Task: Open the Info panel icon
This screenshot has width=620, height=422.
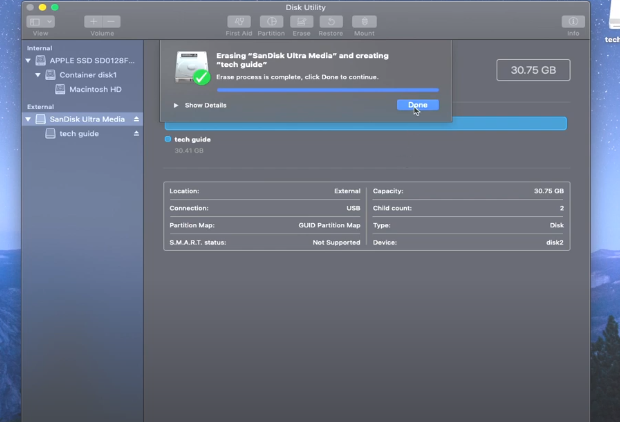Action: [573, 22]
